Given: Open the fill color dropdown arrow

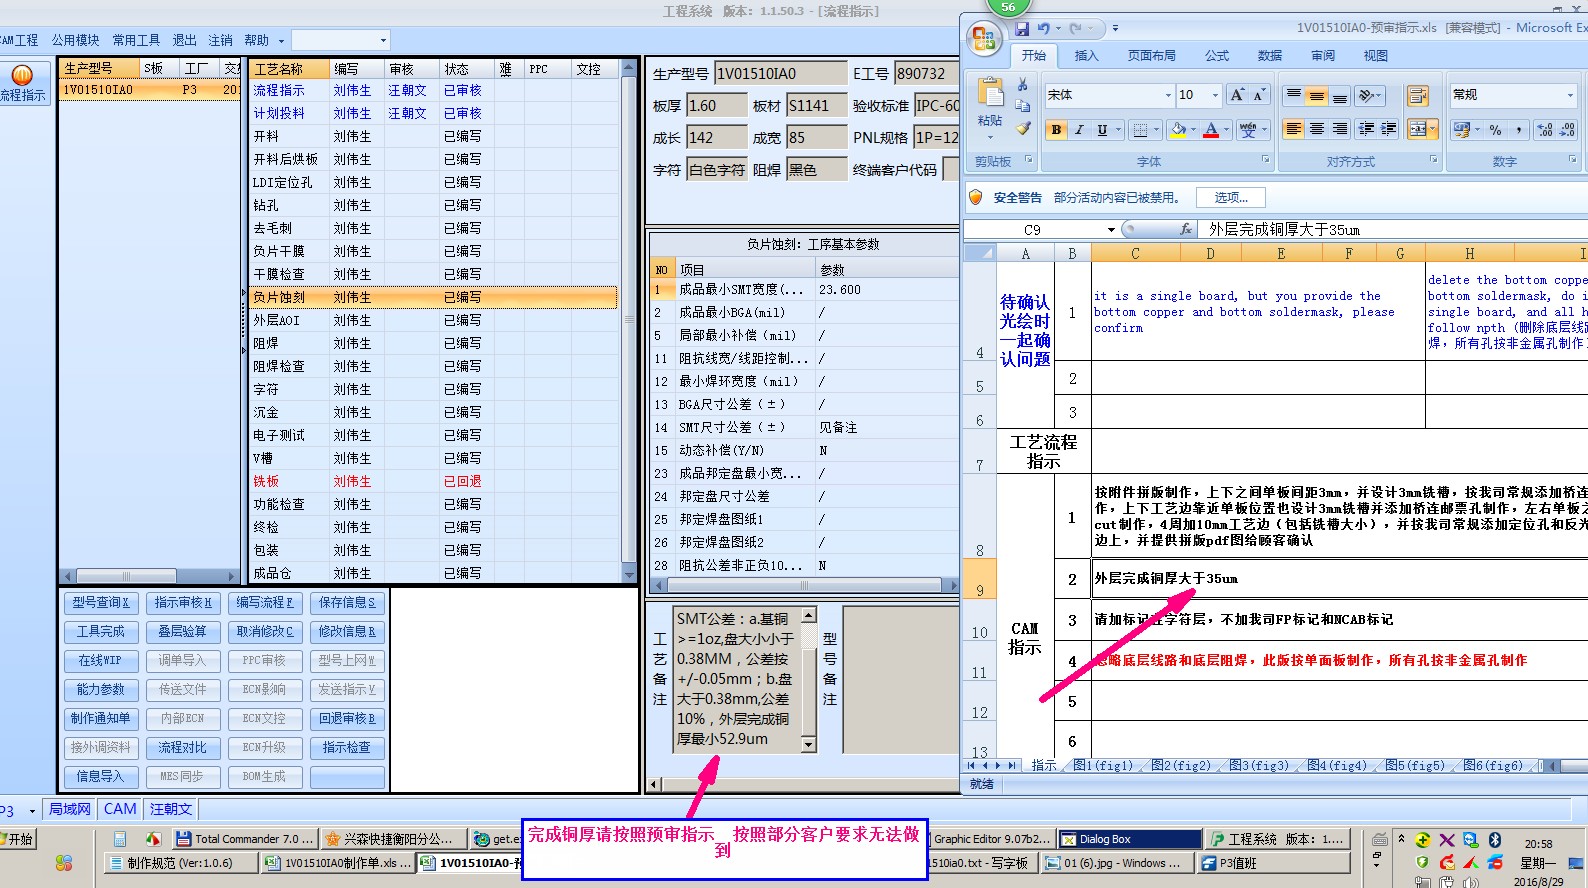Looking at the screenshot, I should [x=1194, y=130].
